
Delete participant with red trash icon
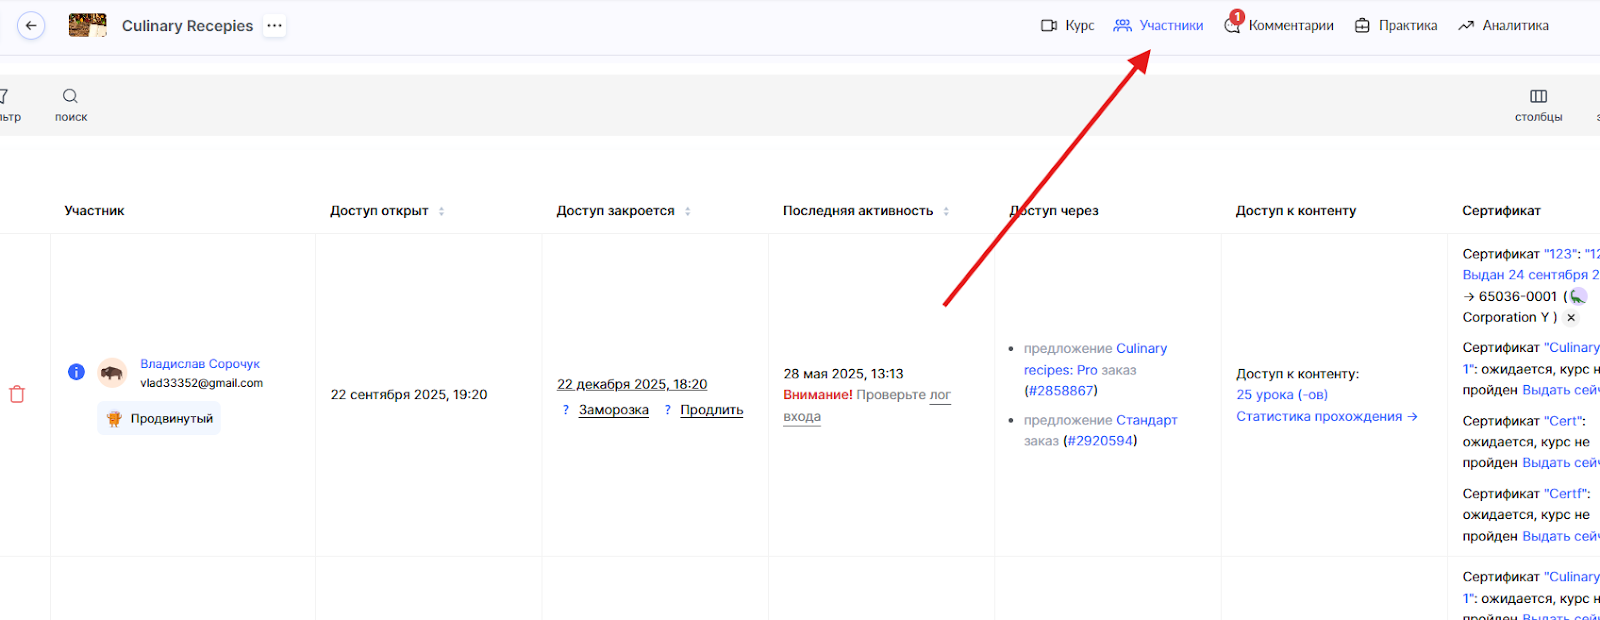pyautogui.click(x=17, y=394)
